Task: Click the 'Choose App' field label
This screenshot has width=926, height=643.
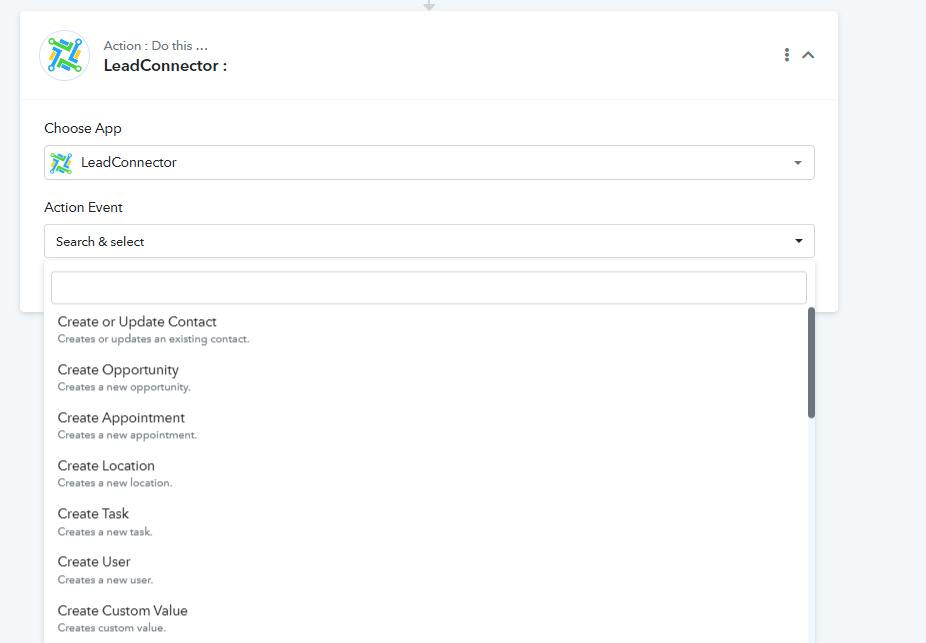Action: pyautogui.click(x=83, y=128)
